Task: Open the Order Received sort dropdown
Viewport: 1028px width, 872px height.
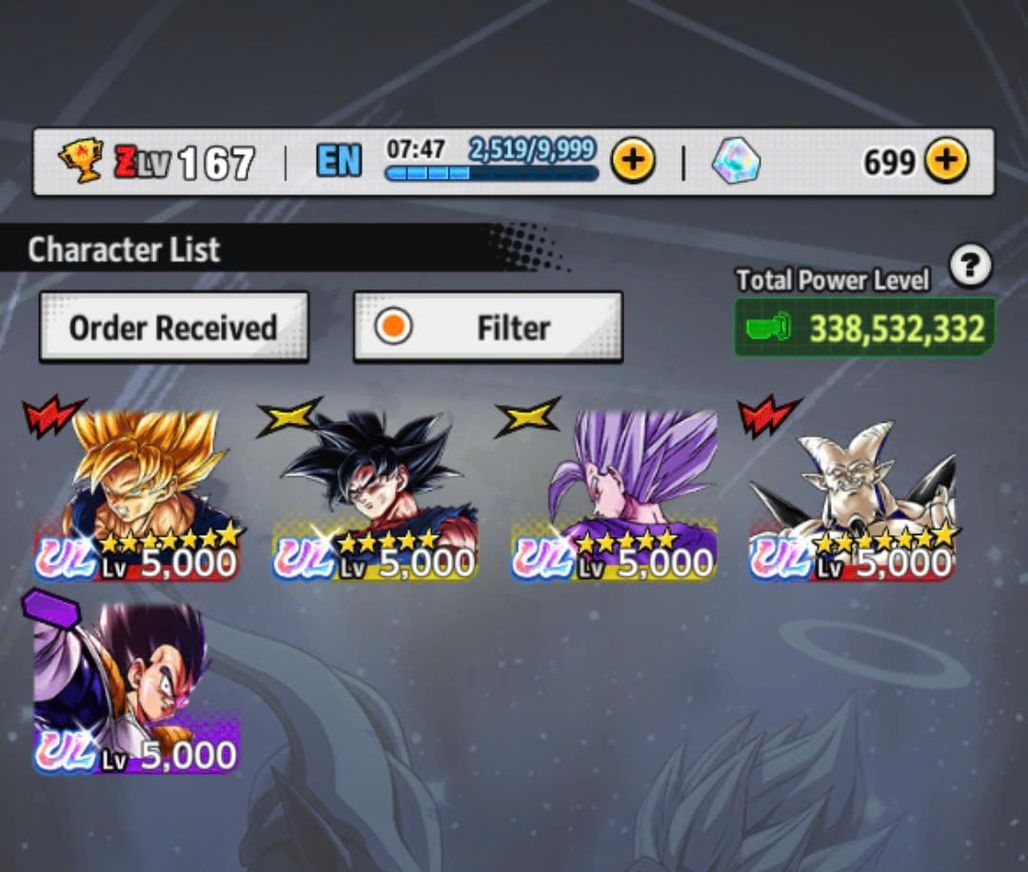Action: point(174,327)
